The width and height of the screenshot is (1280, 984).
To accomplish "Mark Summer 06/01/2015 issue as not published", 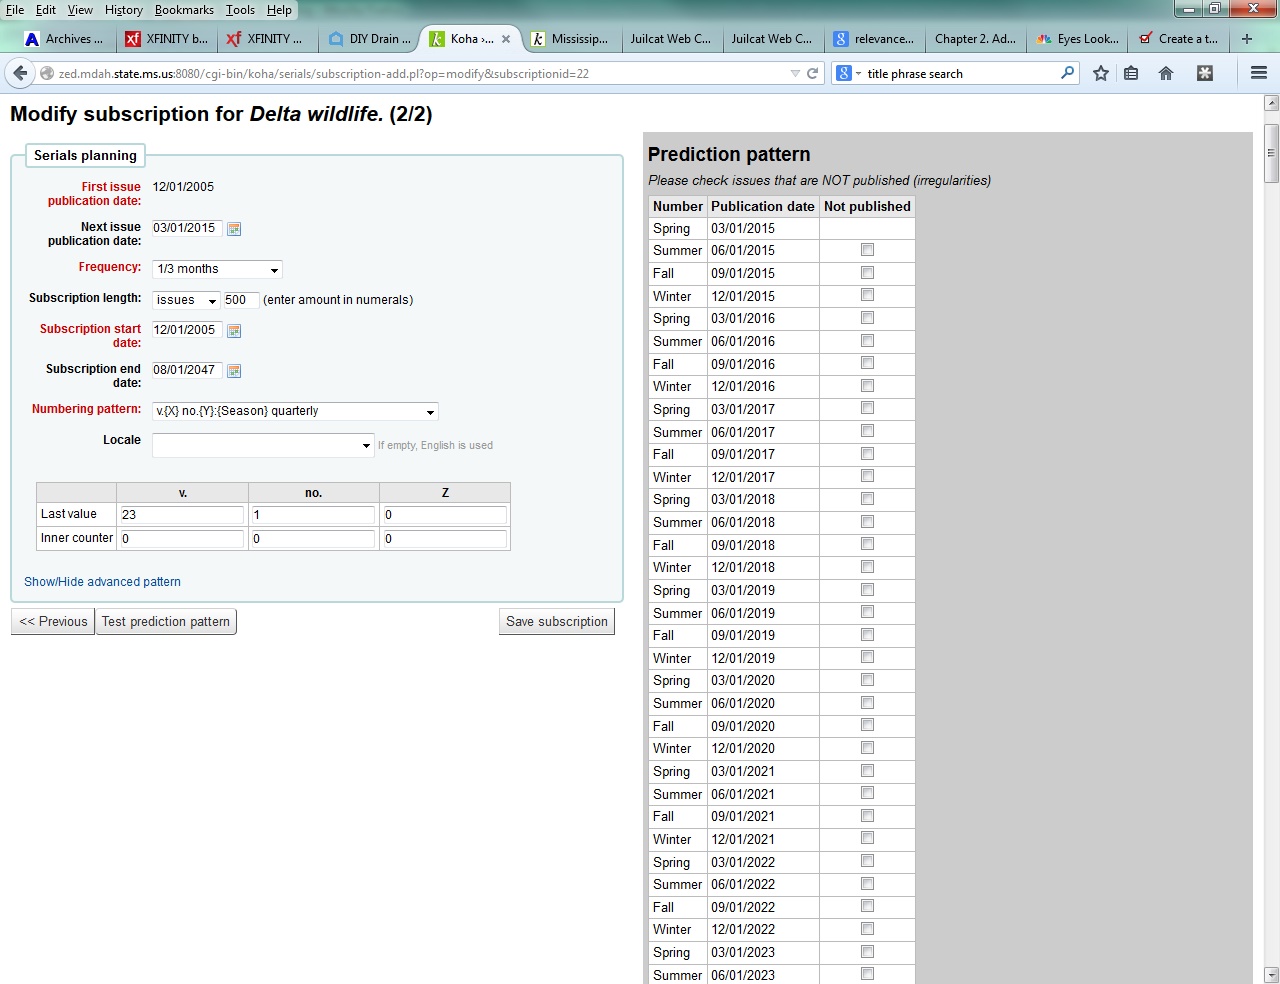I will tap(867, 250).
